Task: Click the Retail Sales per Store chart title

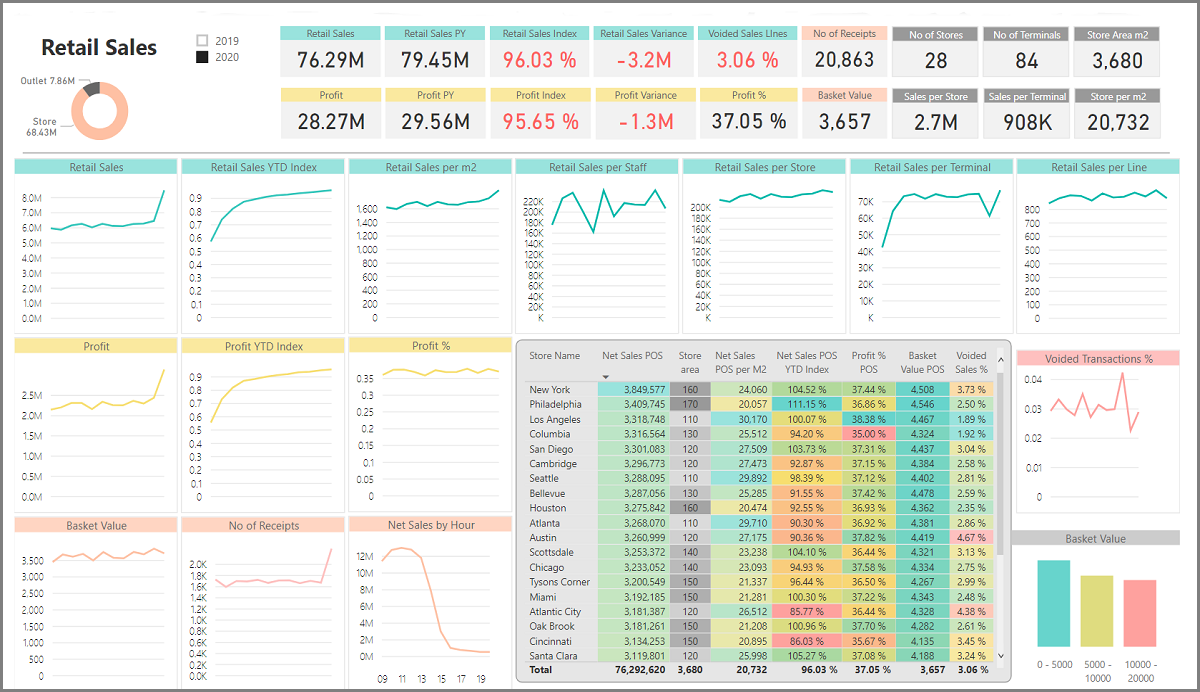Action: [x=764, y=167]
